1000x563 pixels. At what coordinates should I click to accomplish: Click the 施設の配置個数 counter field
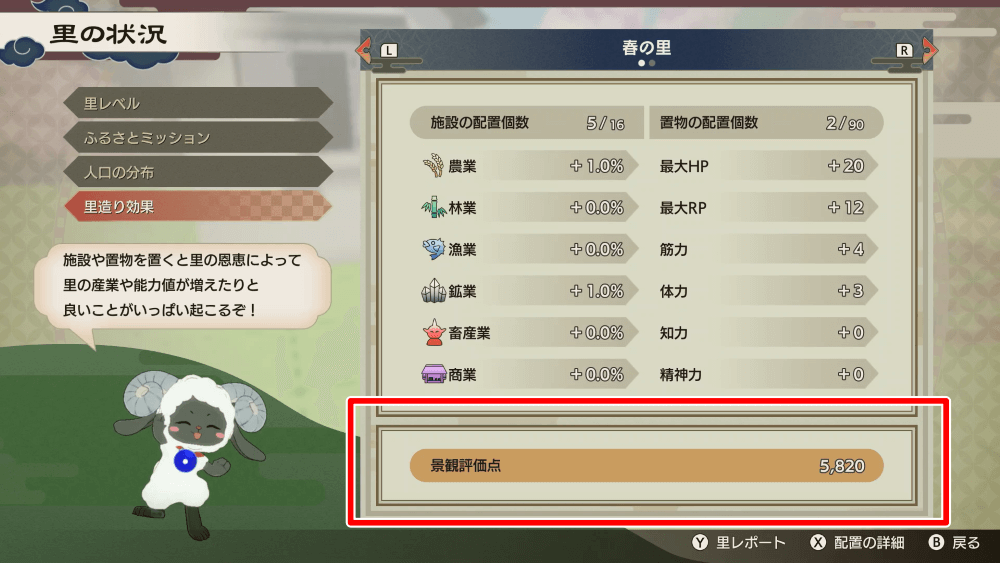pyautogui.click(x=527, y=122)
